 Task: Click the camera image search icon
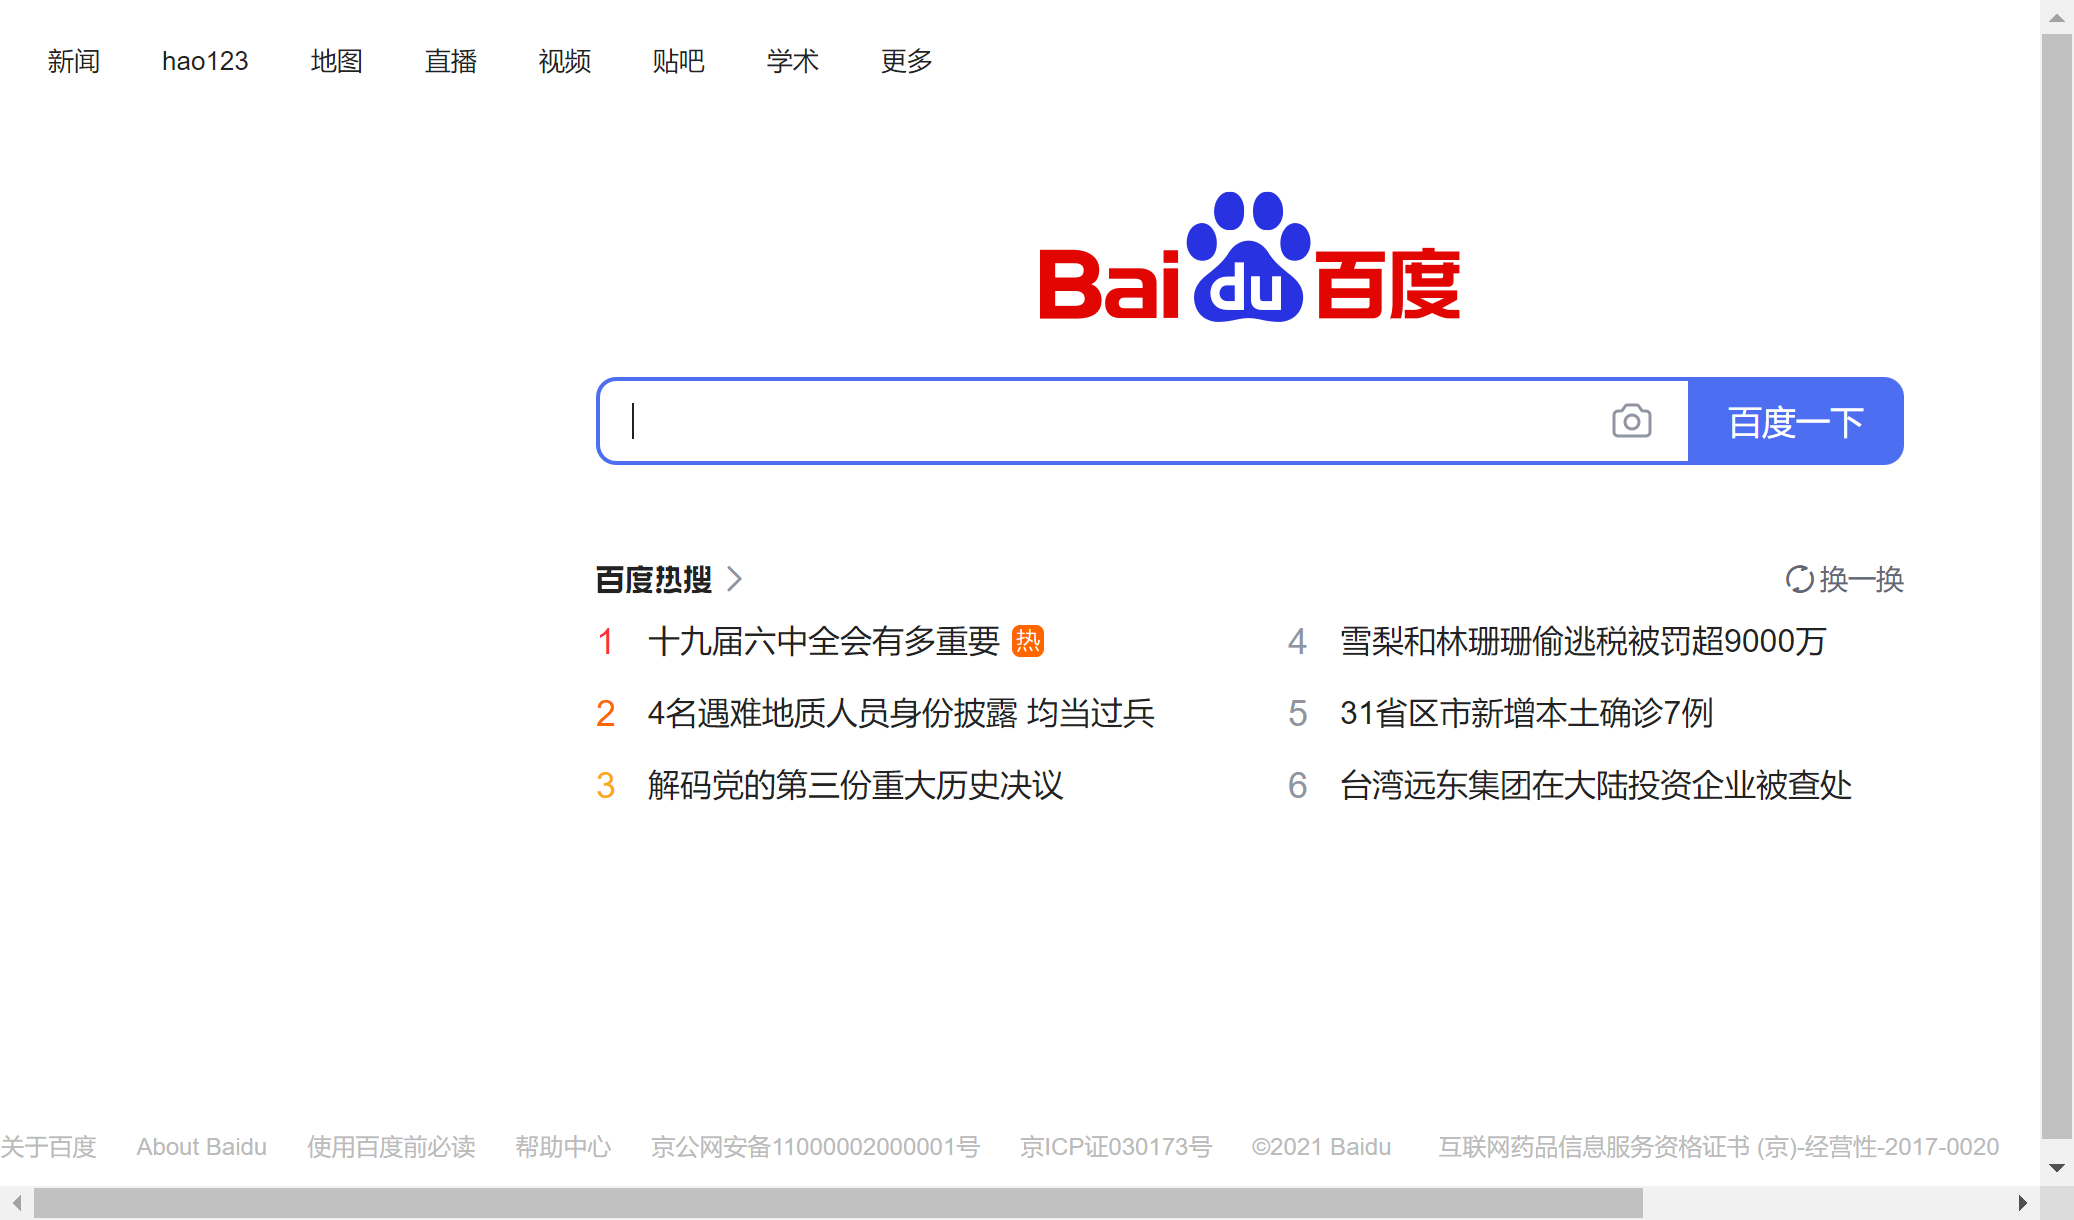click(1631, 421)
